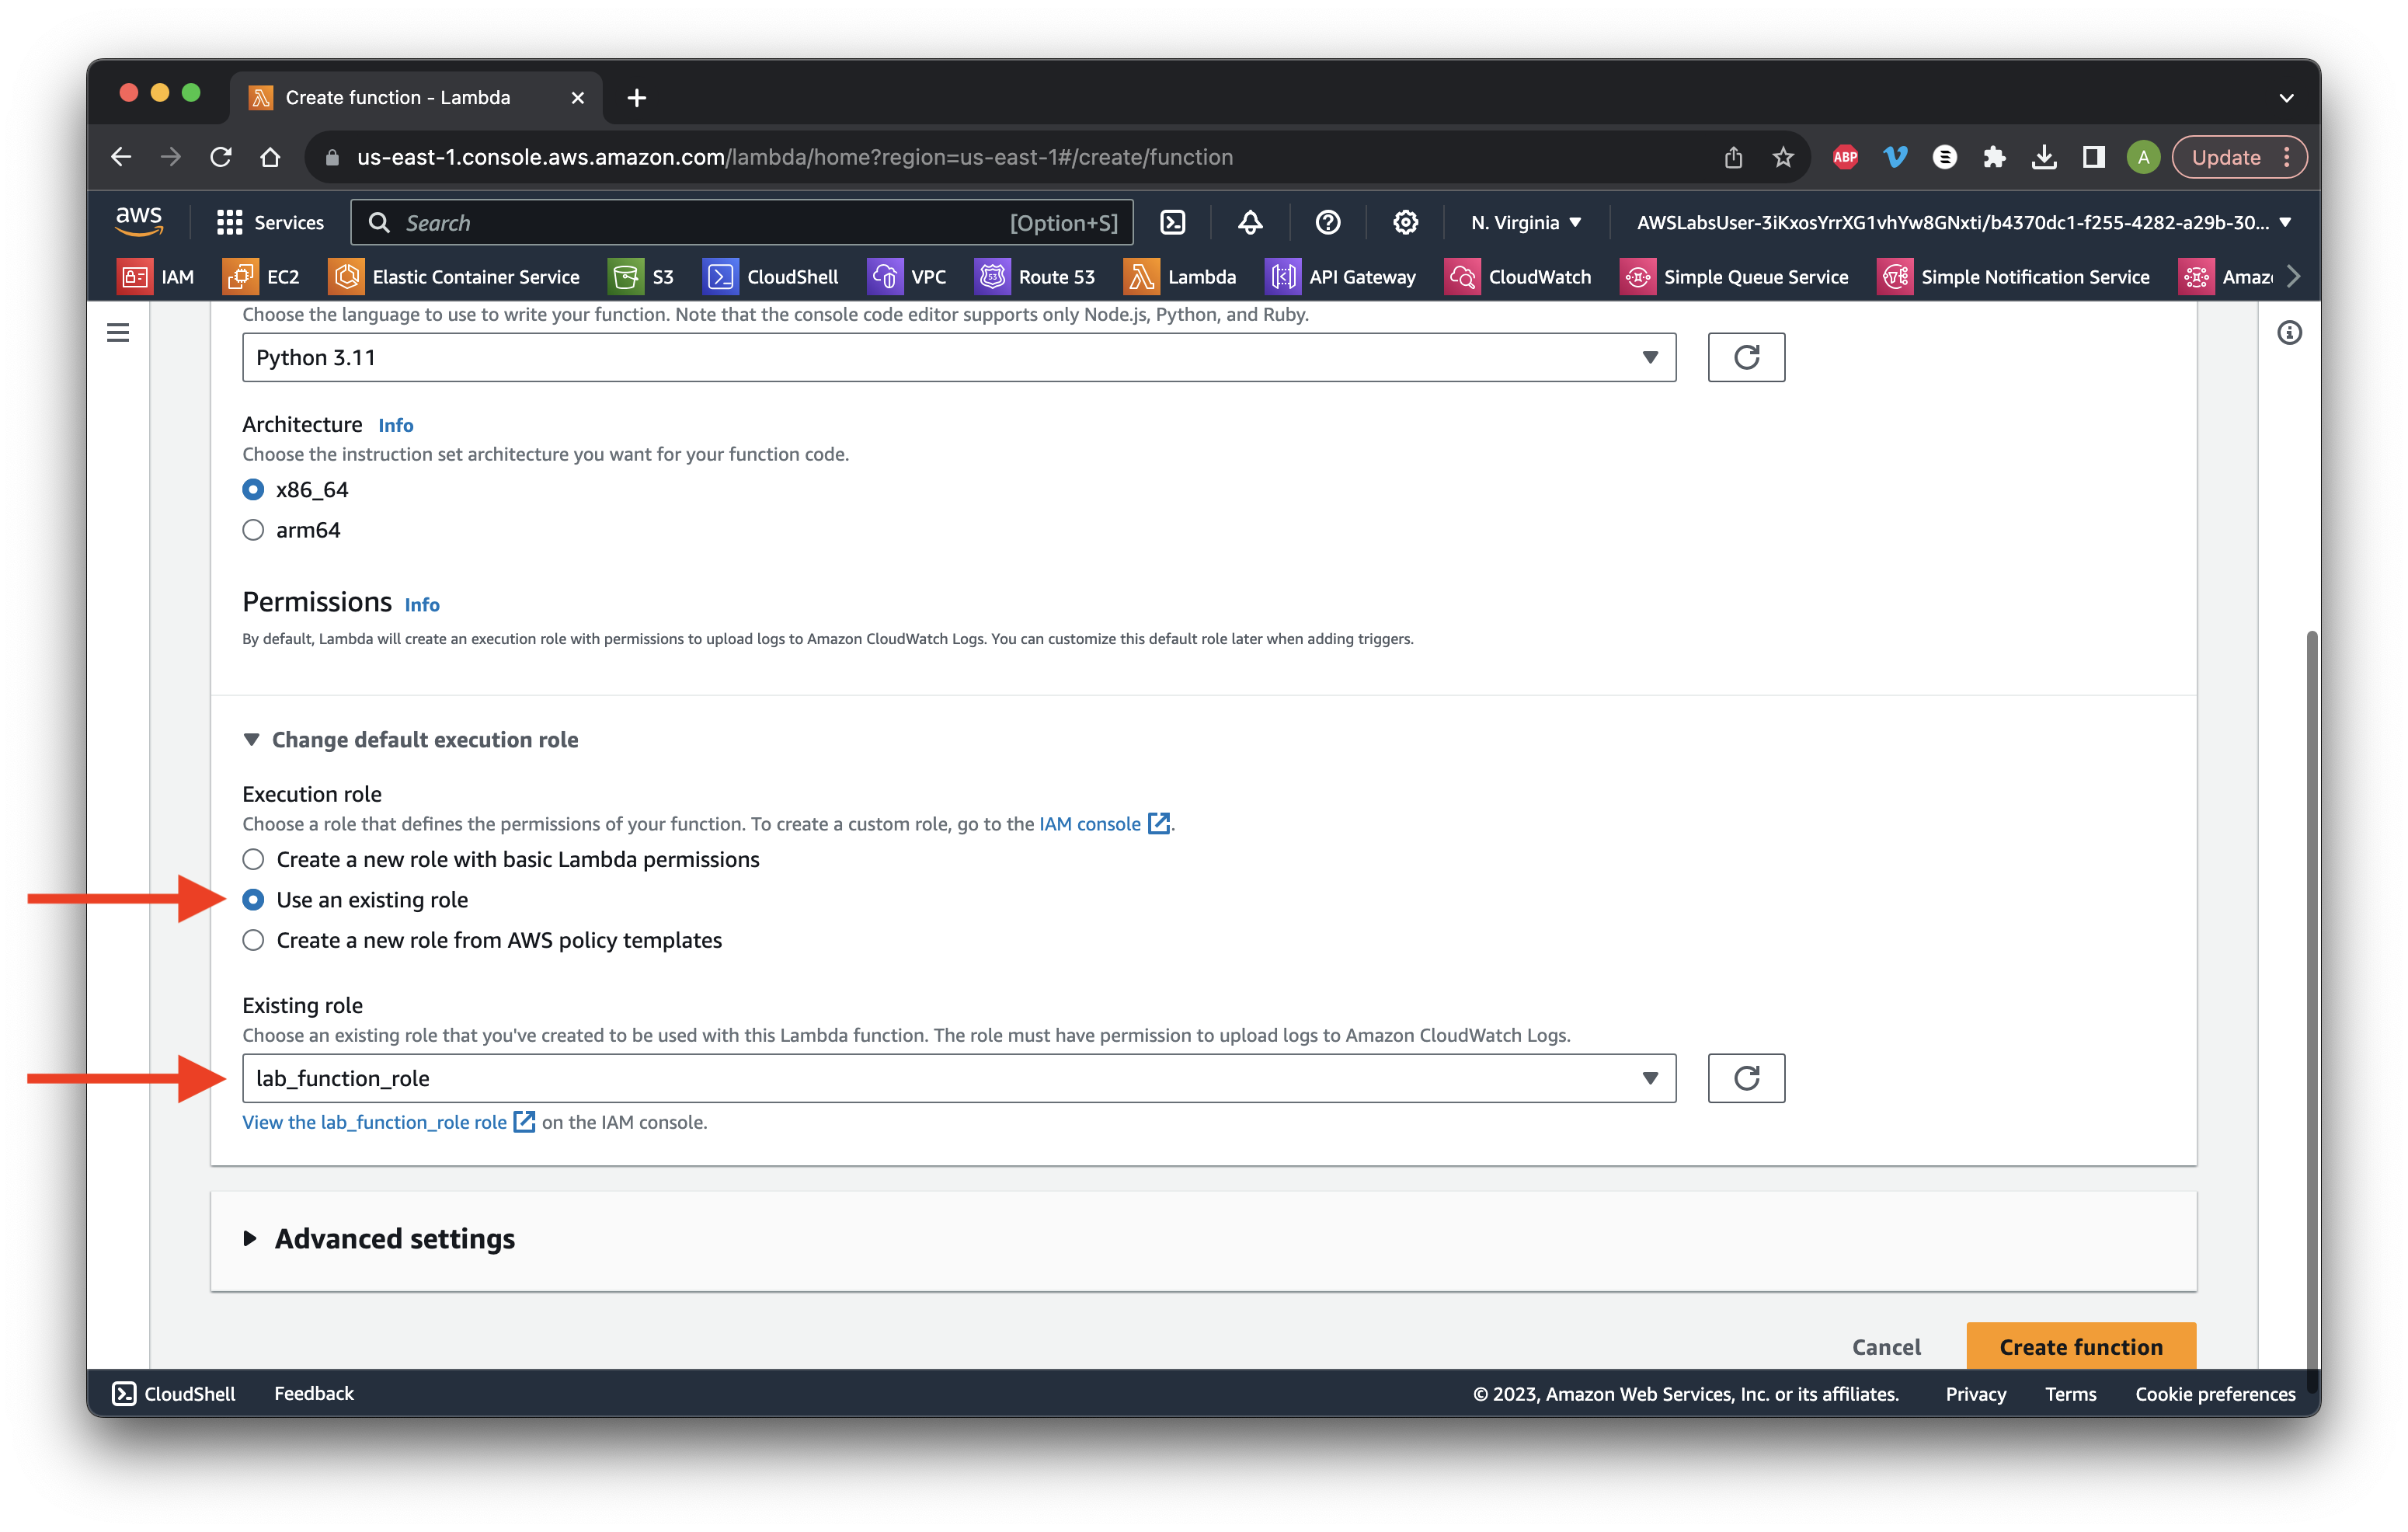The height and width of the screenshot is (1532, 2408).
Task: Open the Privacy footer link
Action: pyautogui.click(x=1975, y=1393)
